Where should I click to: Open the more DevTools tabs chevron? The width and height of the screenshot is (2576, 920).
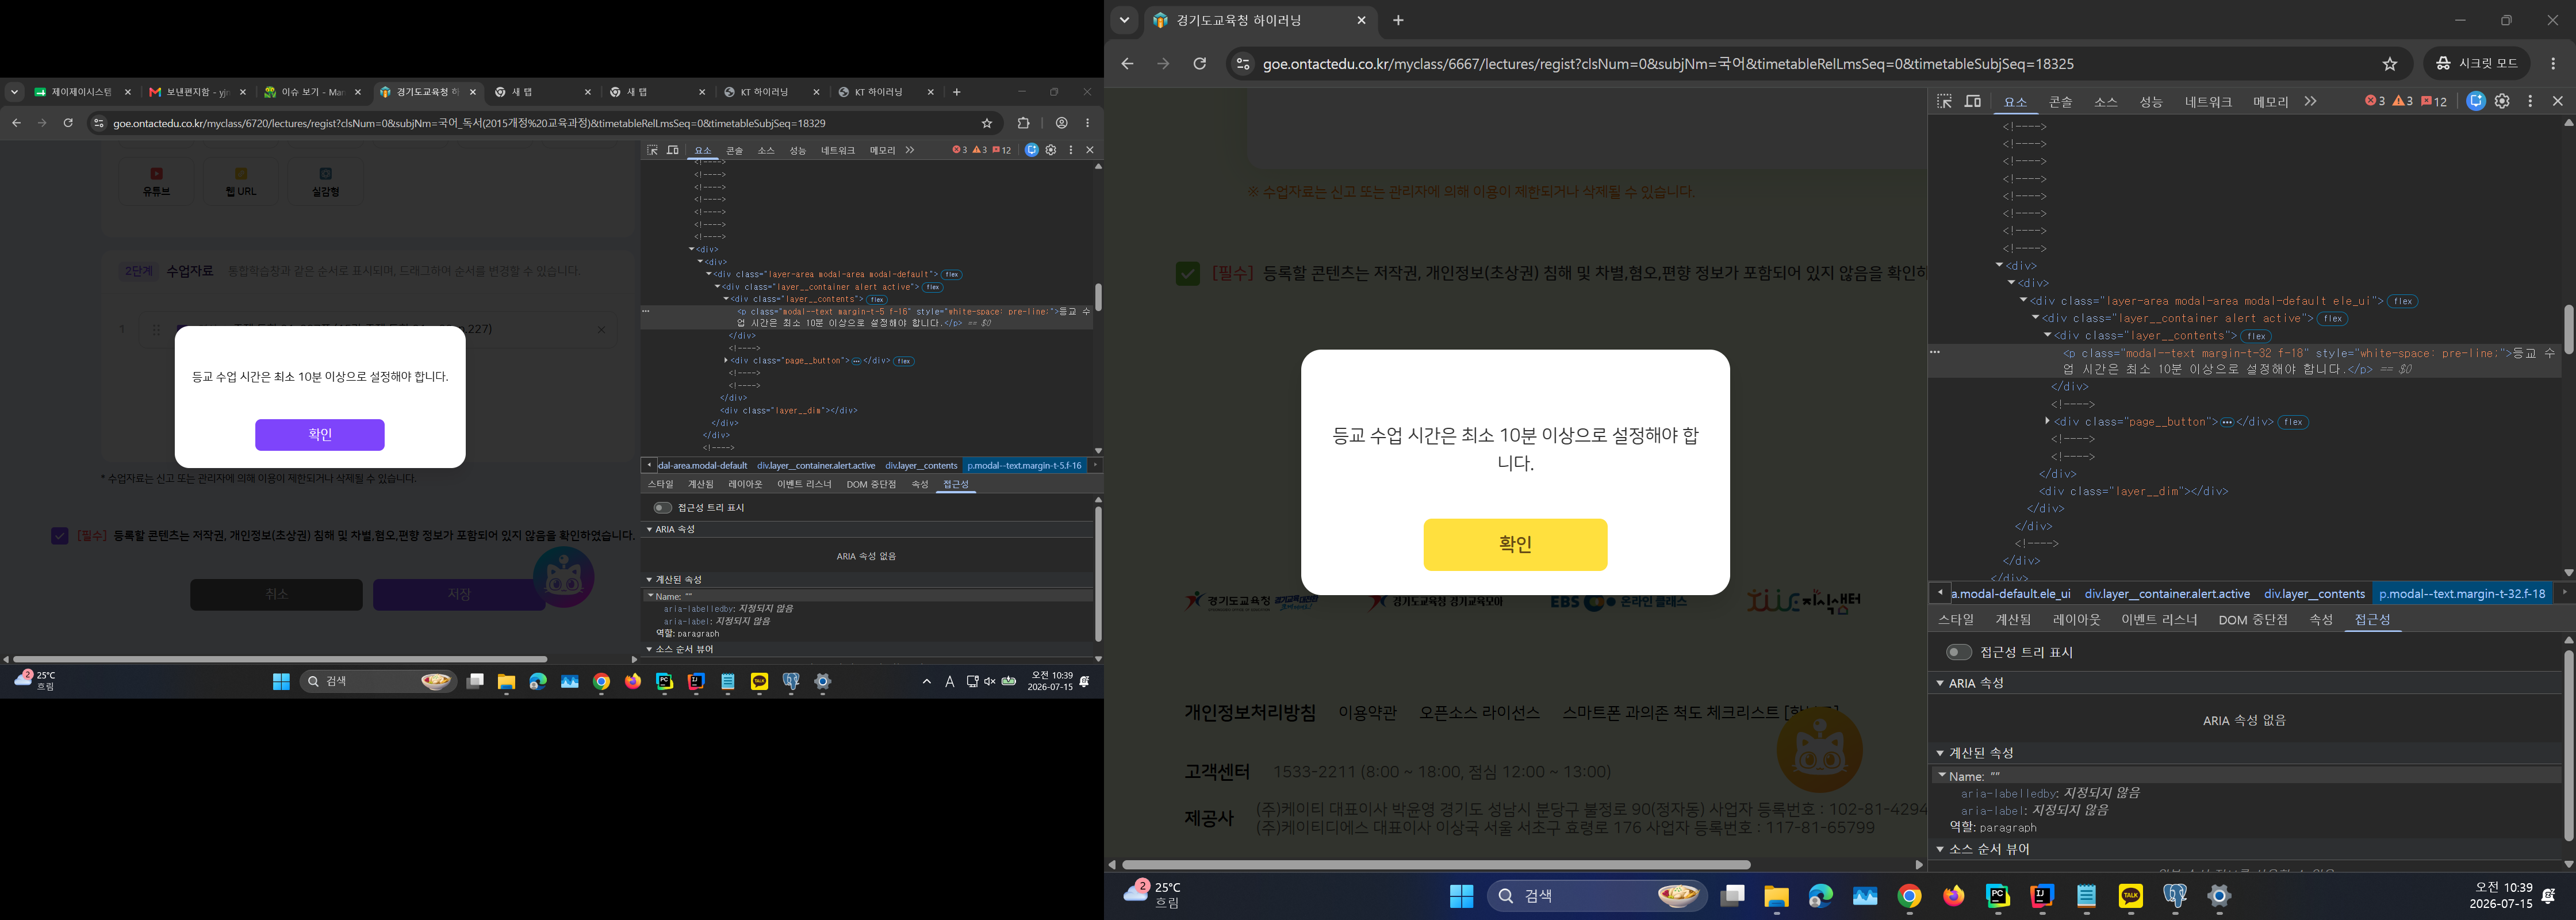2310,101
